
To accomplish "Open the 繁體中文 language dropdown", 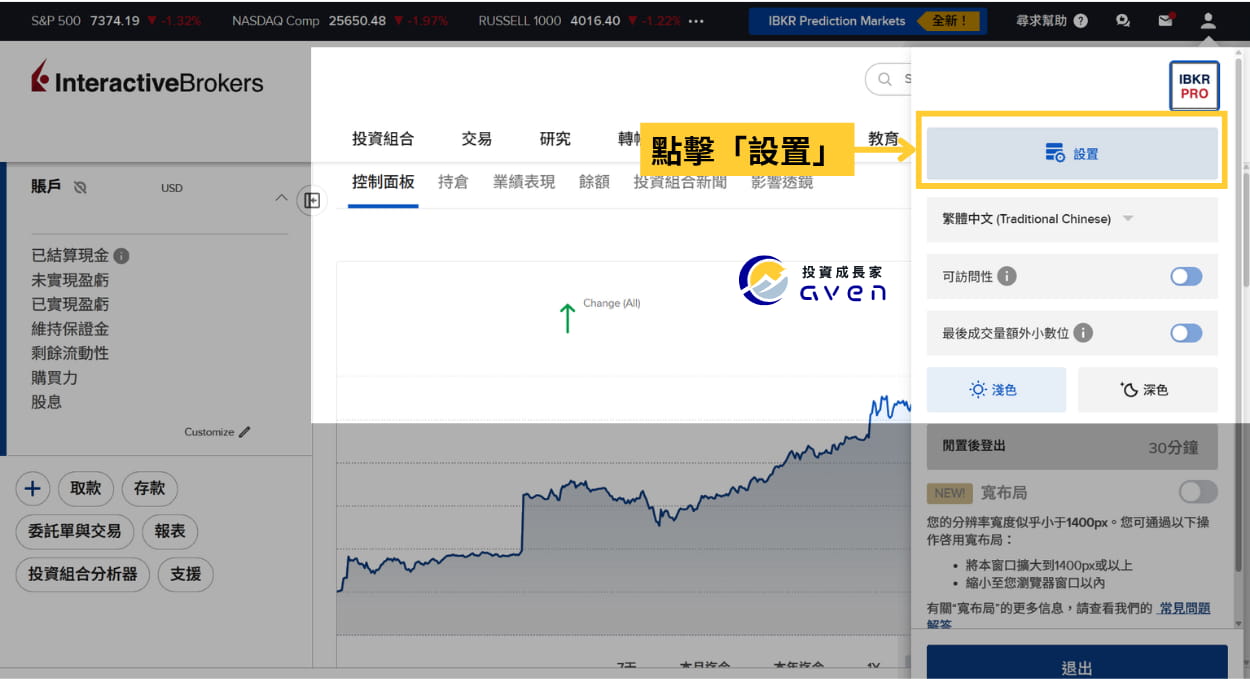I will (1072, 219).
